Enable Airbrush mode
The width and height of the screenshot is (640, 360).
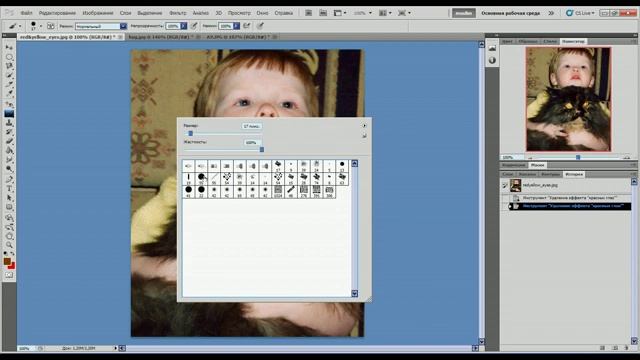pyautogui.click(x=247, y=26)
